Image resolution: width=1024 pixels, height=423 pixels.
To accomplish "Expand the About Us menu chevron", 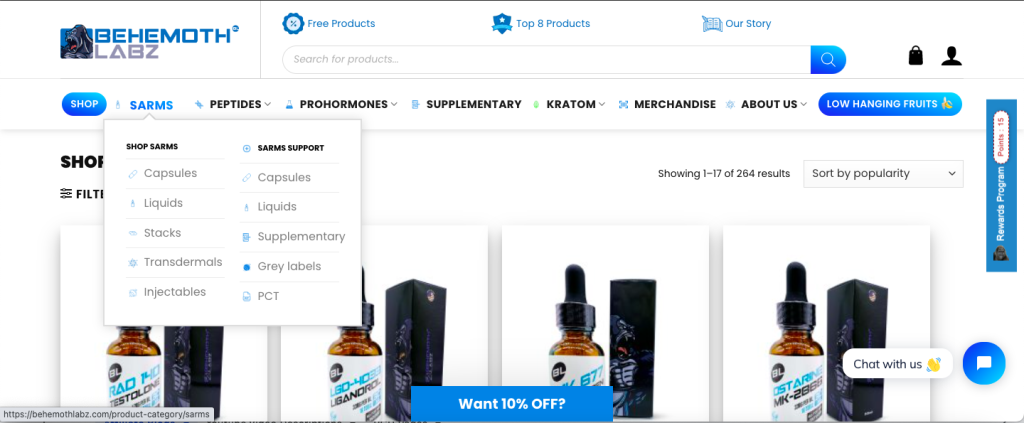I will click(803, 104).
